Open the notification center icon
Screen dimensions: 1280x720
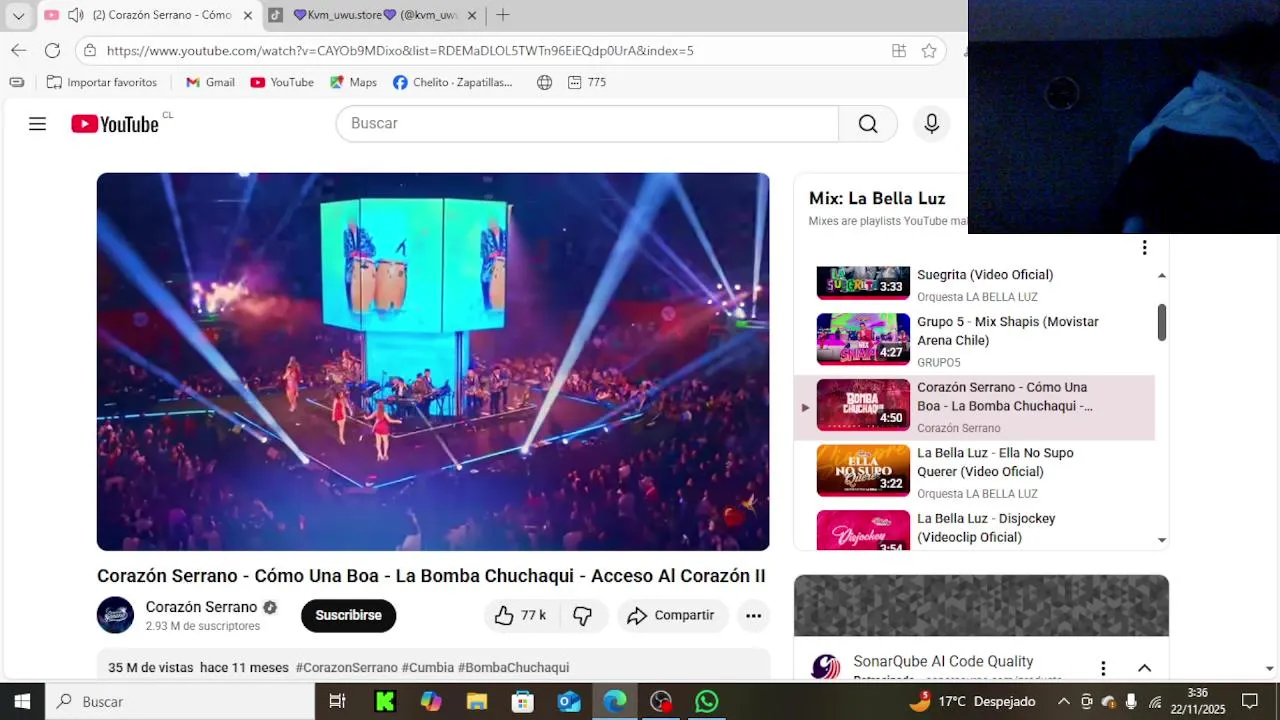(x=1250, y=702)
